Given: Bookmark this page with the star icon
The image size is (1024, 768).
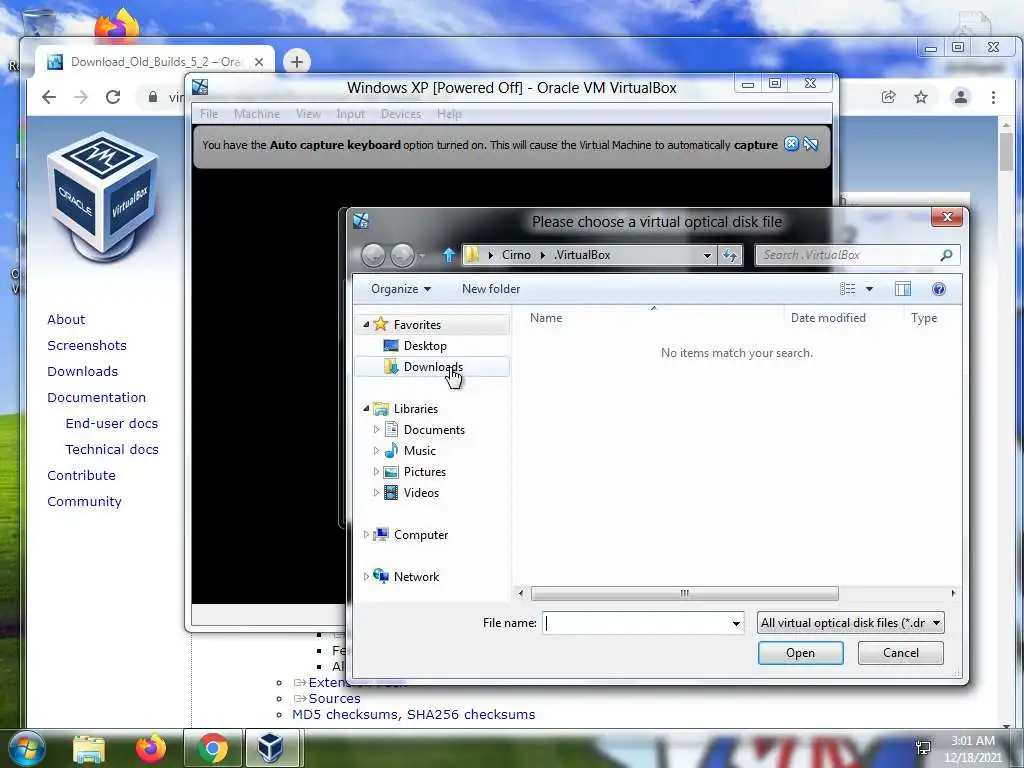Looking at the screenshot, I should 921,97.
